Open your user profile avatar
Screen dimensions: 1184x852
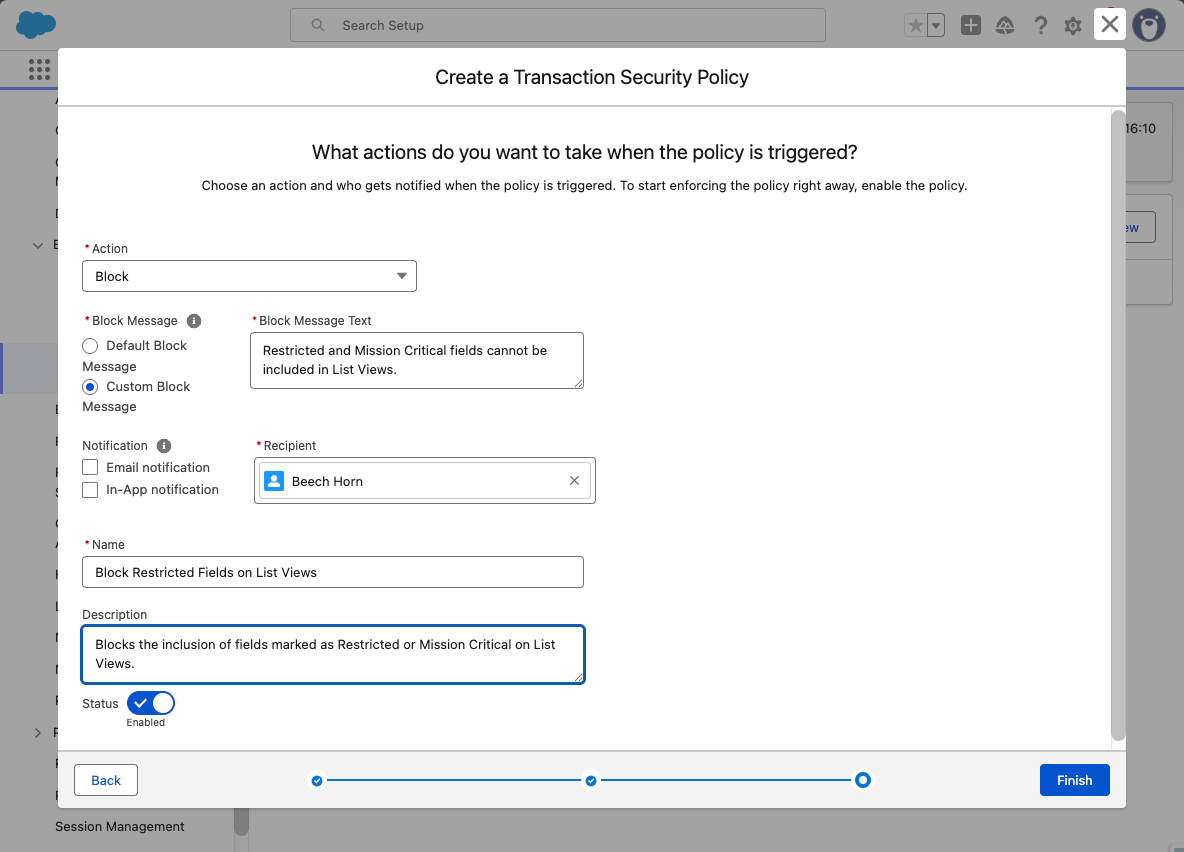[1149, 25]
